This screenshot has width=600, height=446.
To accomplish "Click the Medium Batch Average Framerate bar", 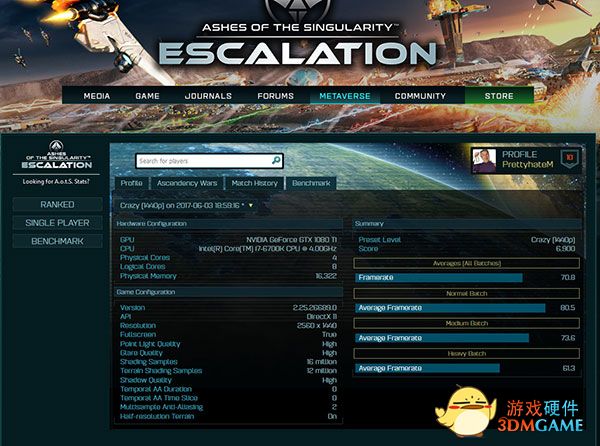I will pos(442,338).
